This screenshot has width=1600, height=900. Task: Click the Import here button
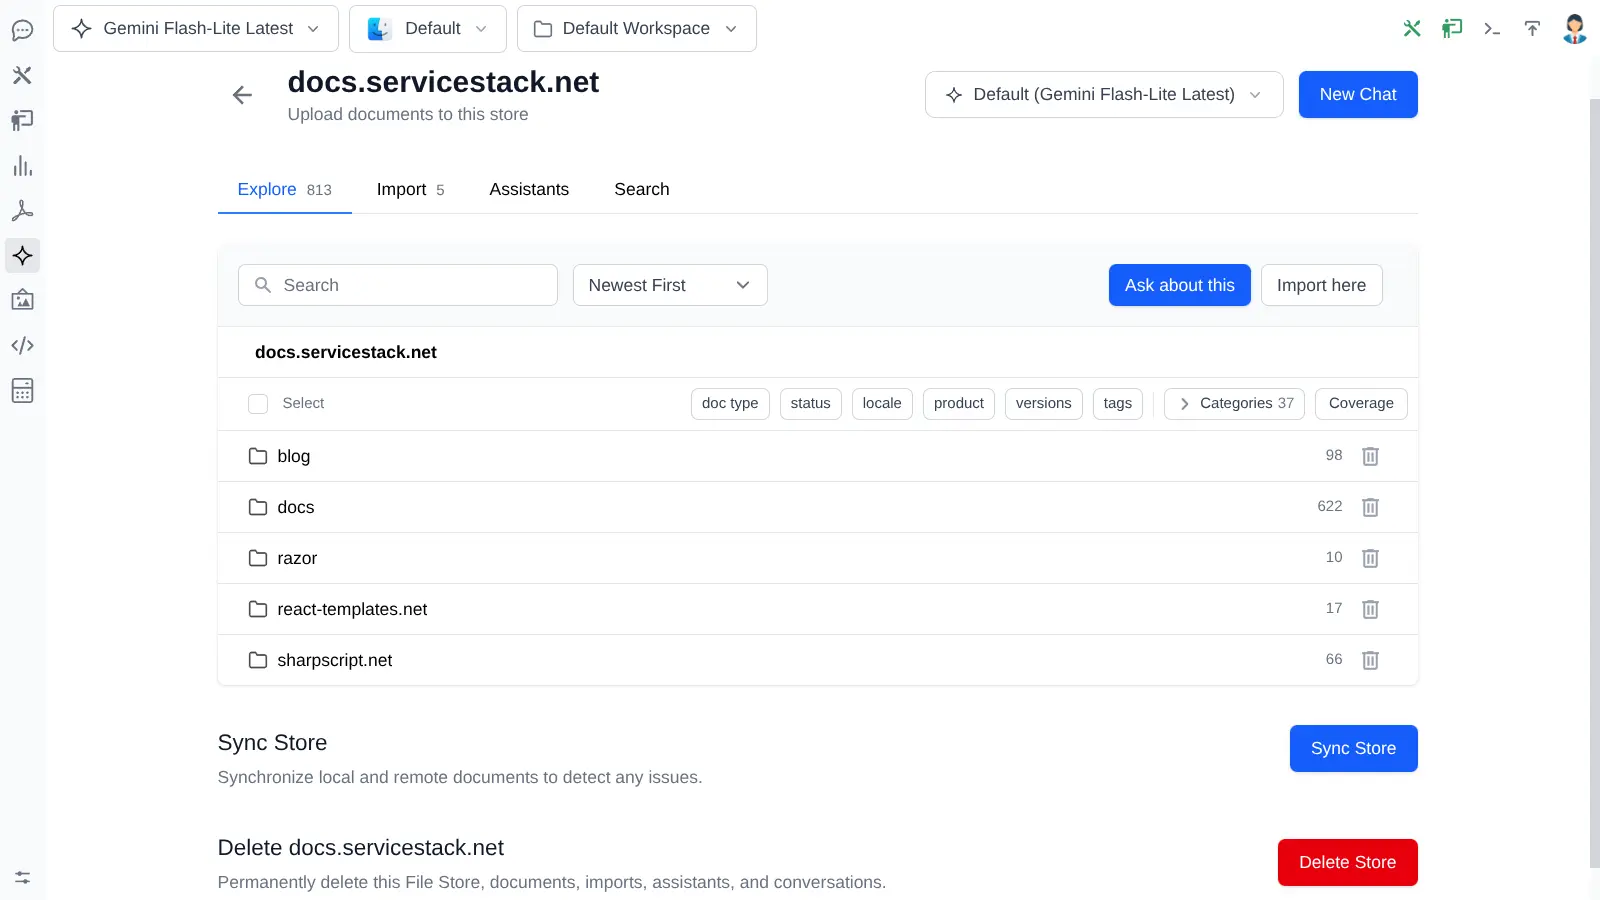point(1321,285)
